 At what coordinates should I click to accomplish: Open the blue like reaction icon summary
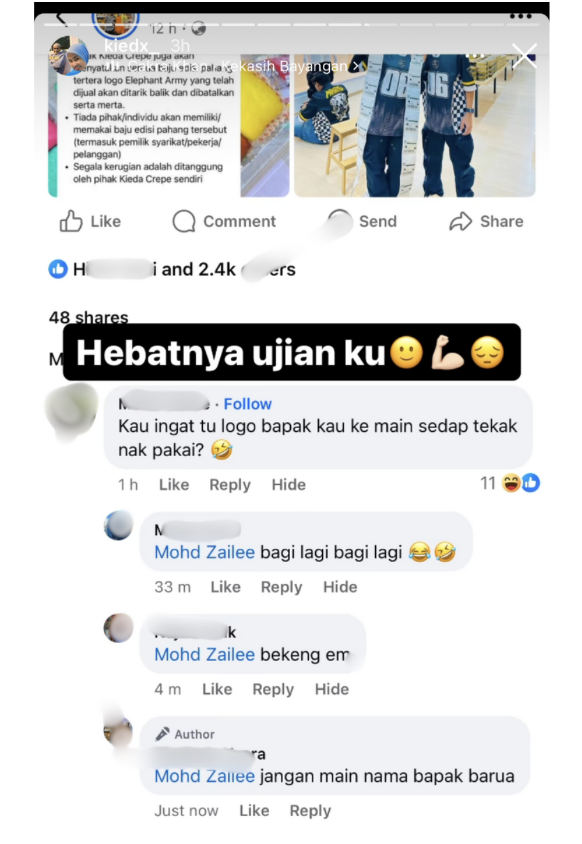click(58, 269)
